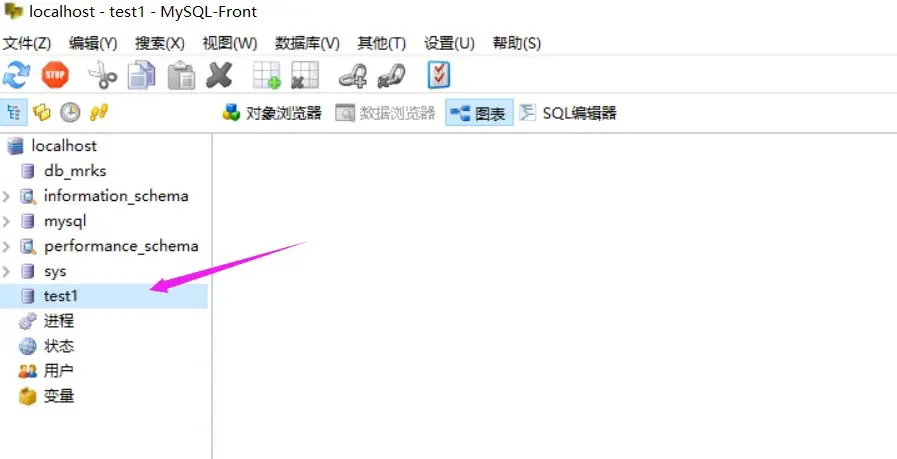Expand the mysql database node
The image size is (897, 459).
7,221
